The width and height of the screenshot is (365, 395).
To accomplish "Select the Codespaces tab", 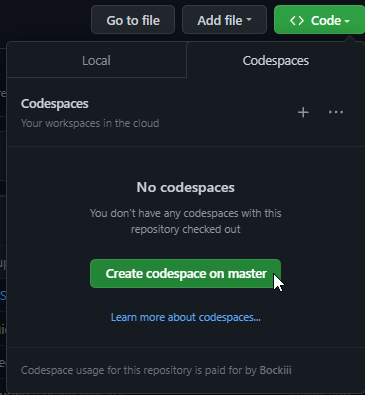I will pos(276,61).
